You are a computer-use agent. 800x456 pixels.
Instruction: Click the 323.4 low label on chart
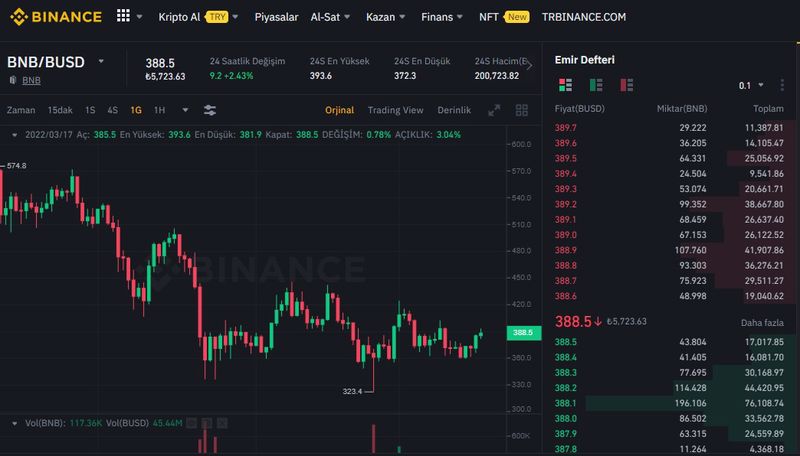[x=352, y=391]
